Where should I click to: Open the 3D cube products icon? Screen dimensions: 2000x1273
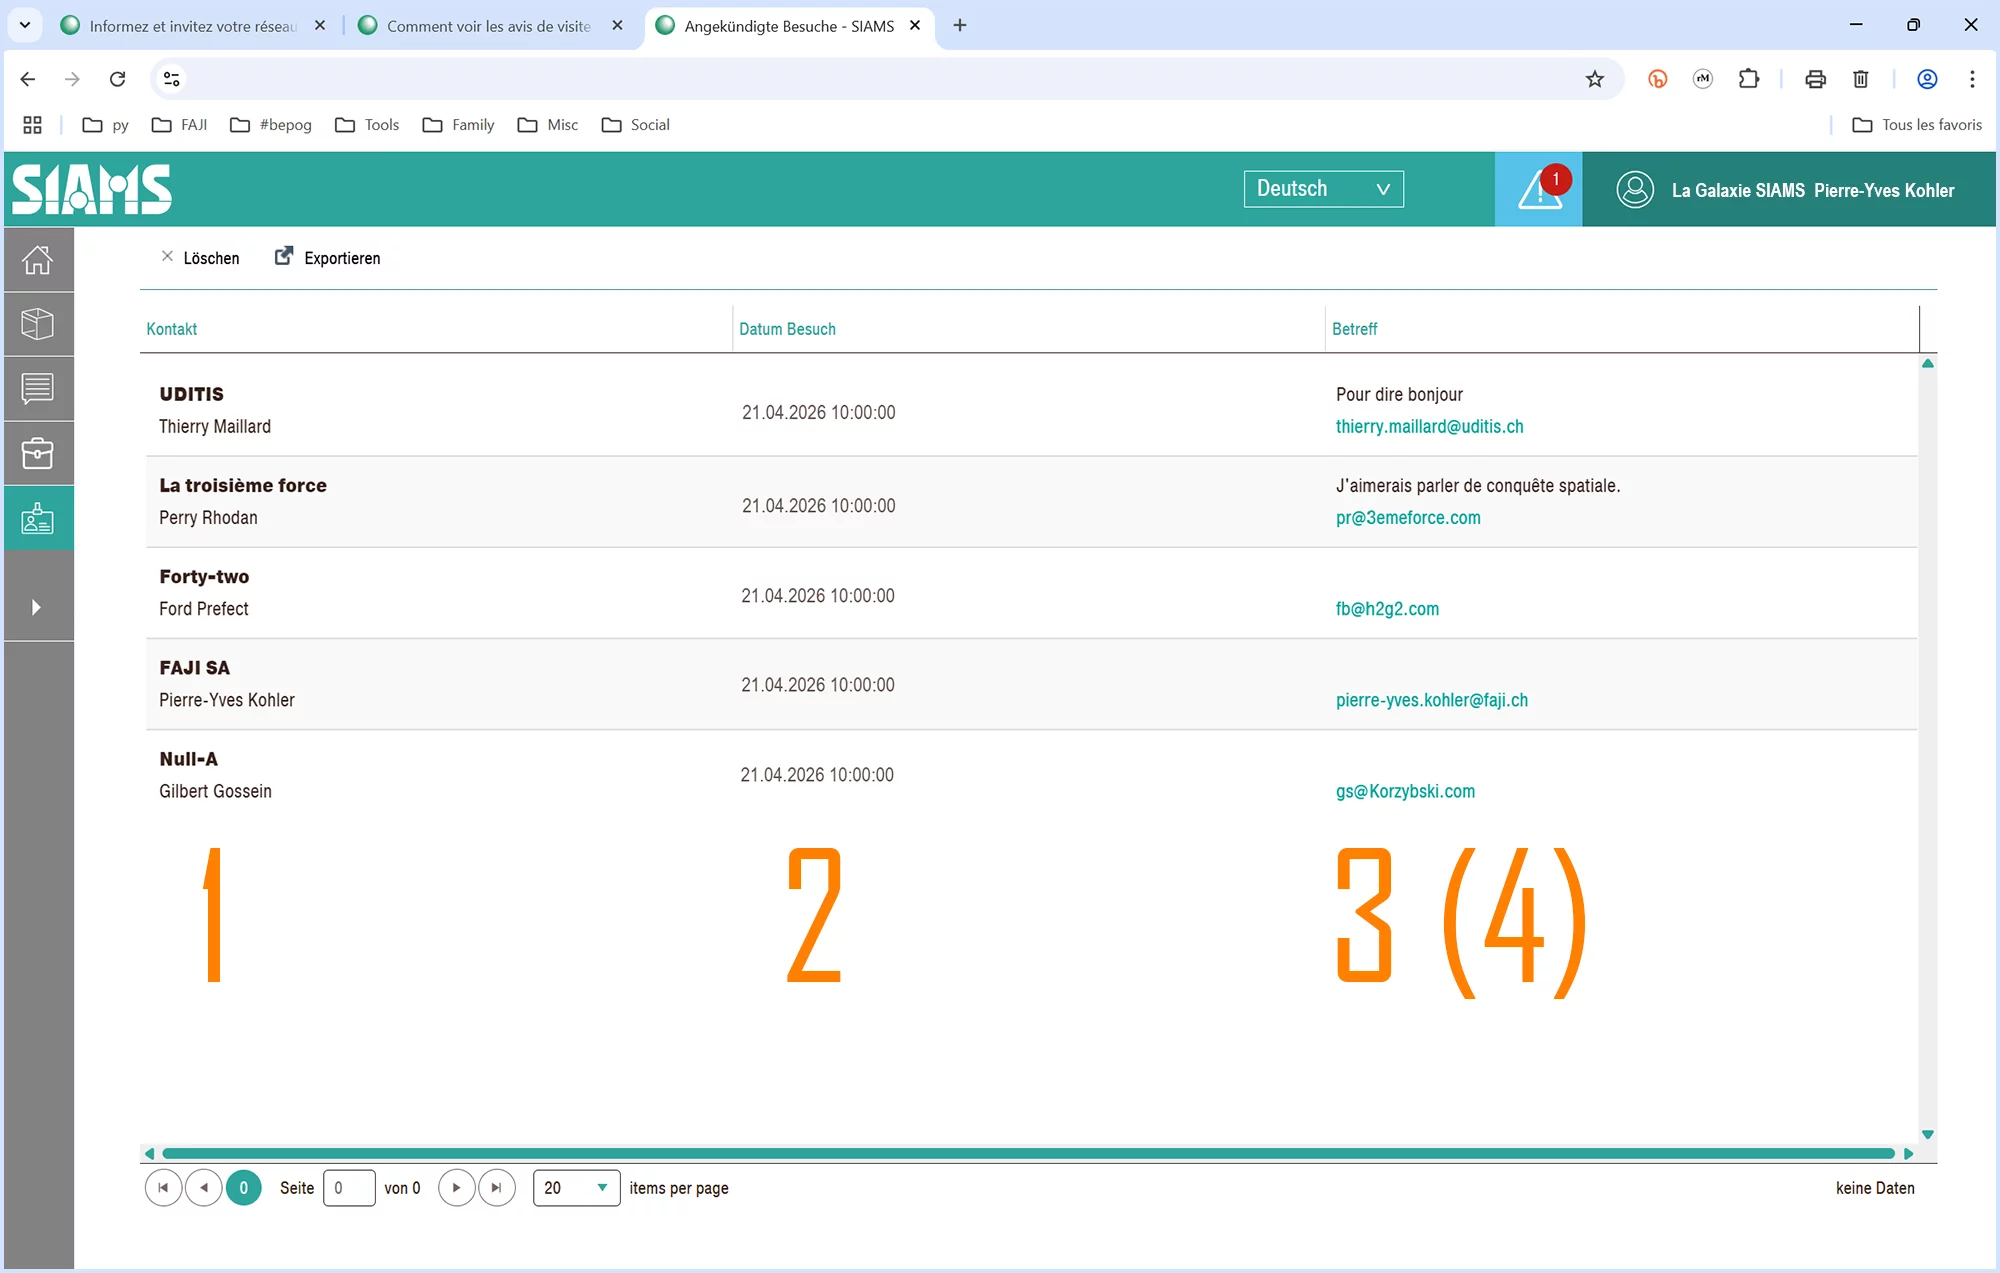[x=38, y=324]
